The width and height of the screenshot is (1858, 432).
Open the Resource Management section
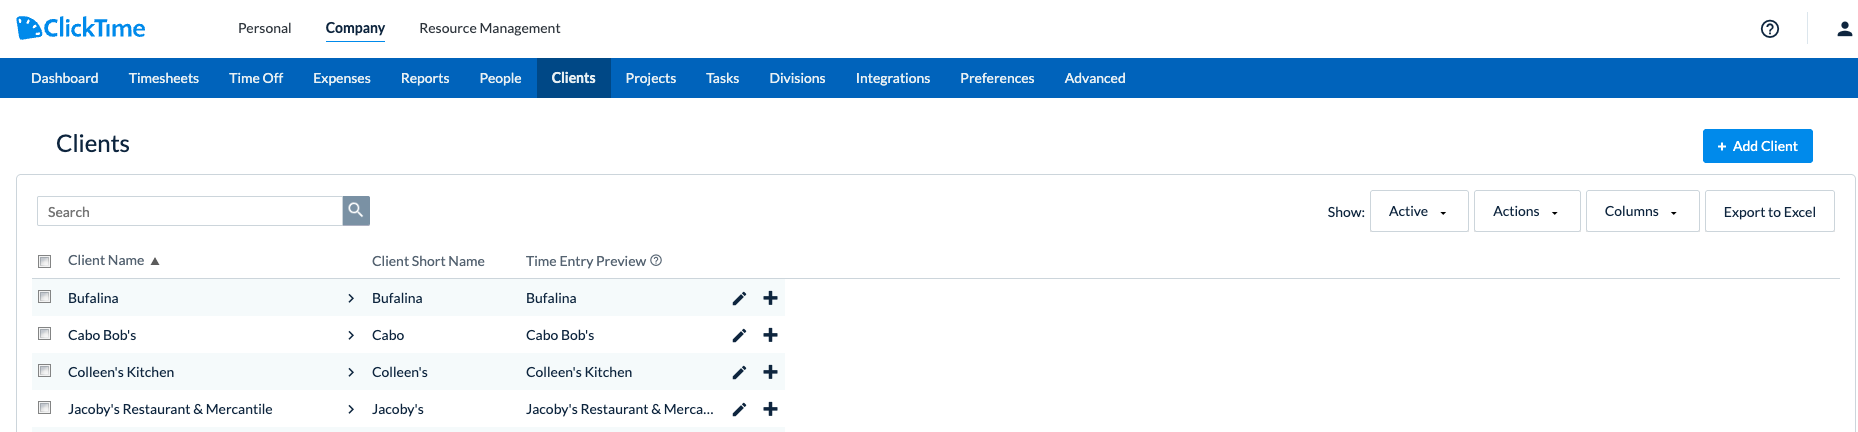[490, 28]
